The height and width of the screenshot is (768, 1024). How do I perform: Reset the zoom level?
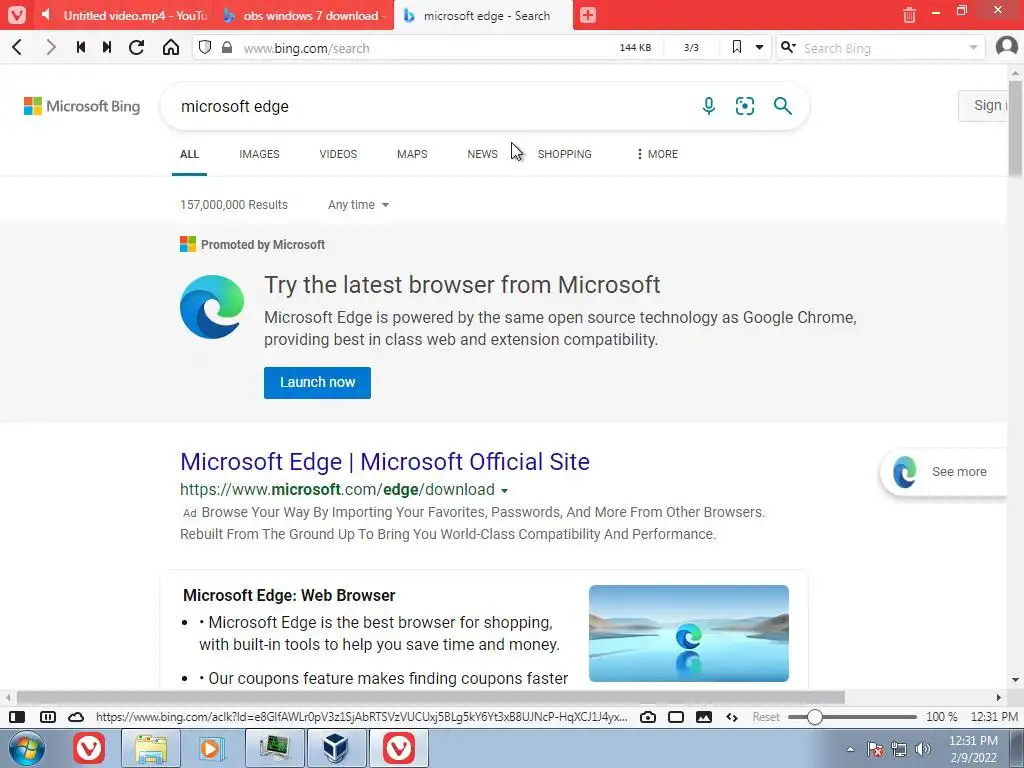coord(765,717)
